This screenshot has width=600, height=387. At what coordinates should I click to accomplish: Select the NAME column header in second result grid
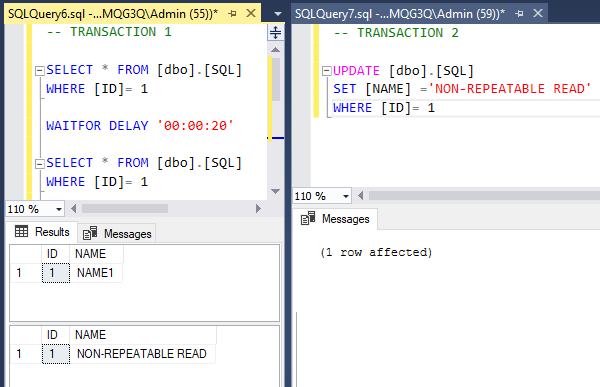[x=143, y=335]
